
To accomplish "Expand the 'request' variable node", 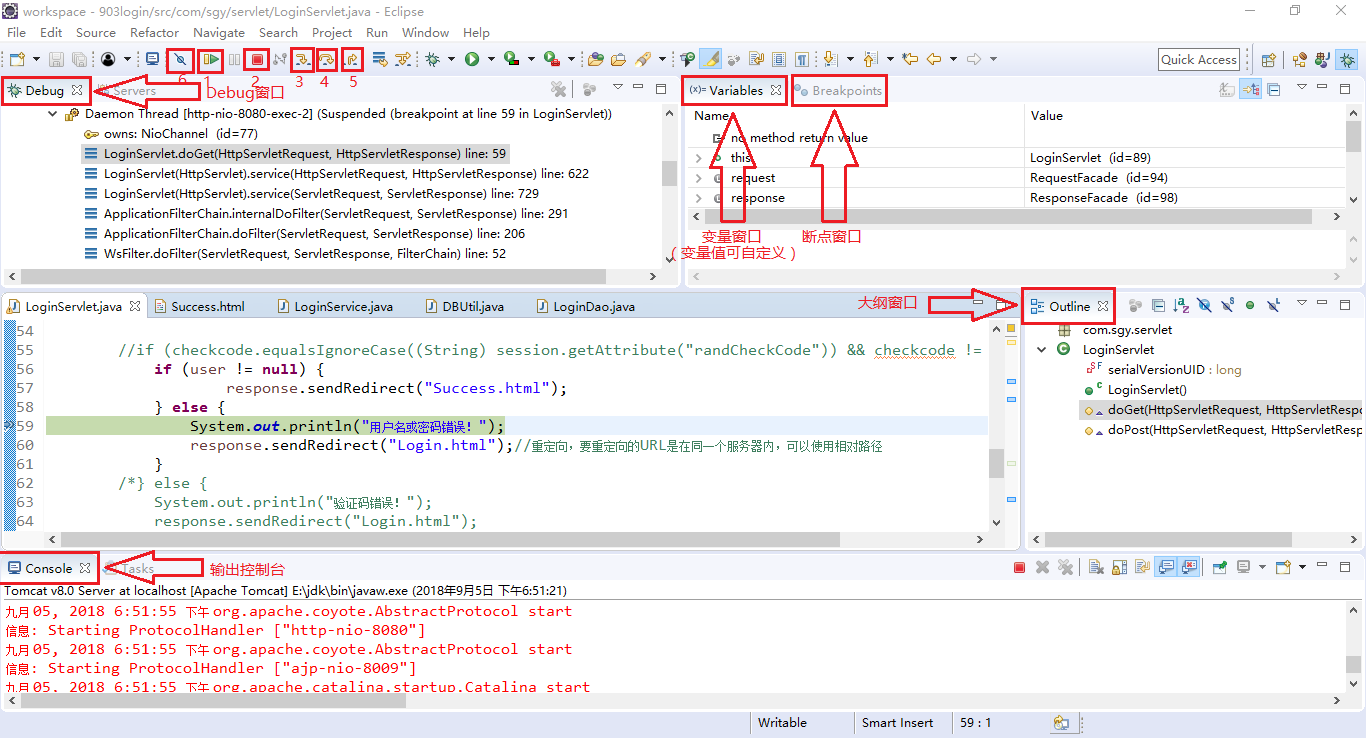I will (698, 178).
